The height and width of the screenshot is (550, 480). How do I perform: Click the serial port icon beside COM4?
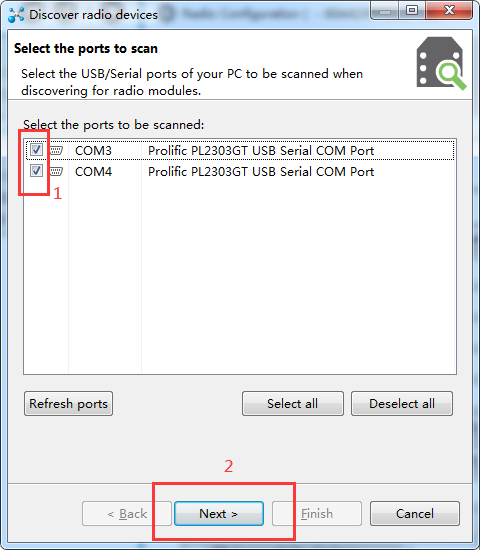(x=56, y=172)
